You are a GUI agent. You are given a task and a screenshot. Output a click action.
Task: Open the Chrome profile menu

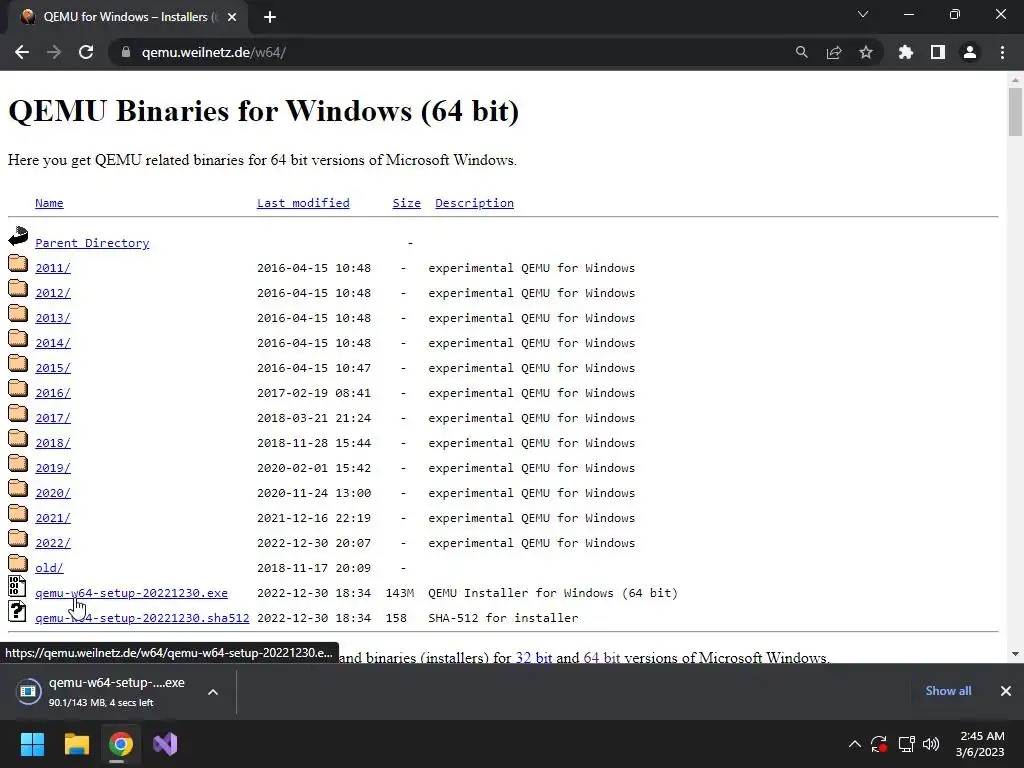click(x=970, y=52)
